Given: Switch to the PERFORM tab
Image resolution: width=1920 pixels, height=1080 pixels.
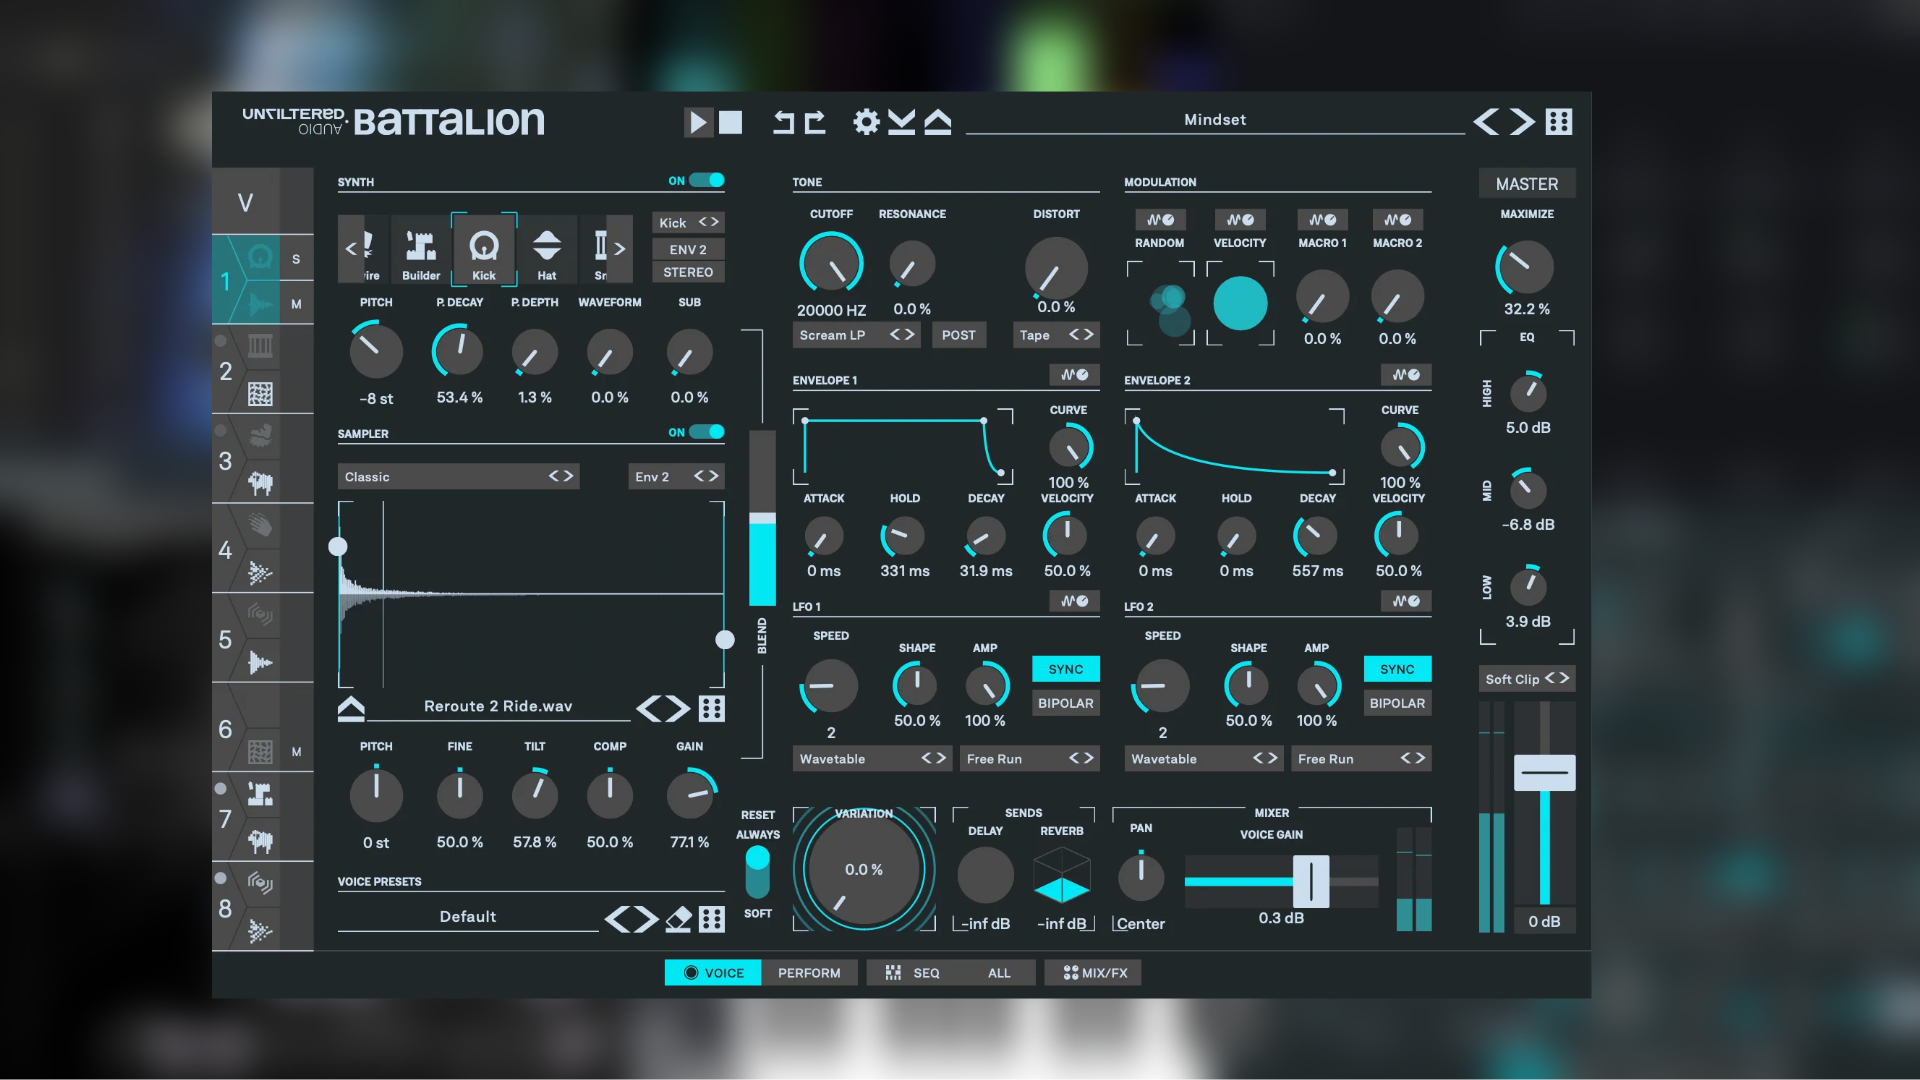Looking at the screenshot, I should 809,973.
